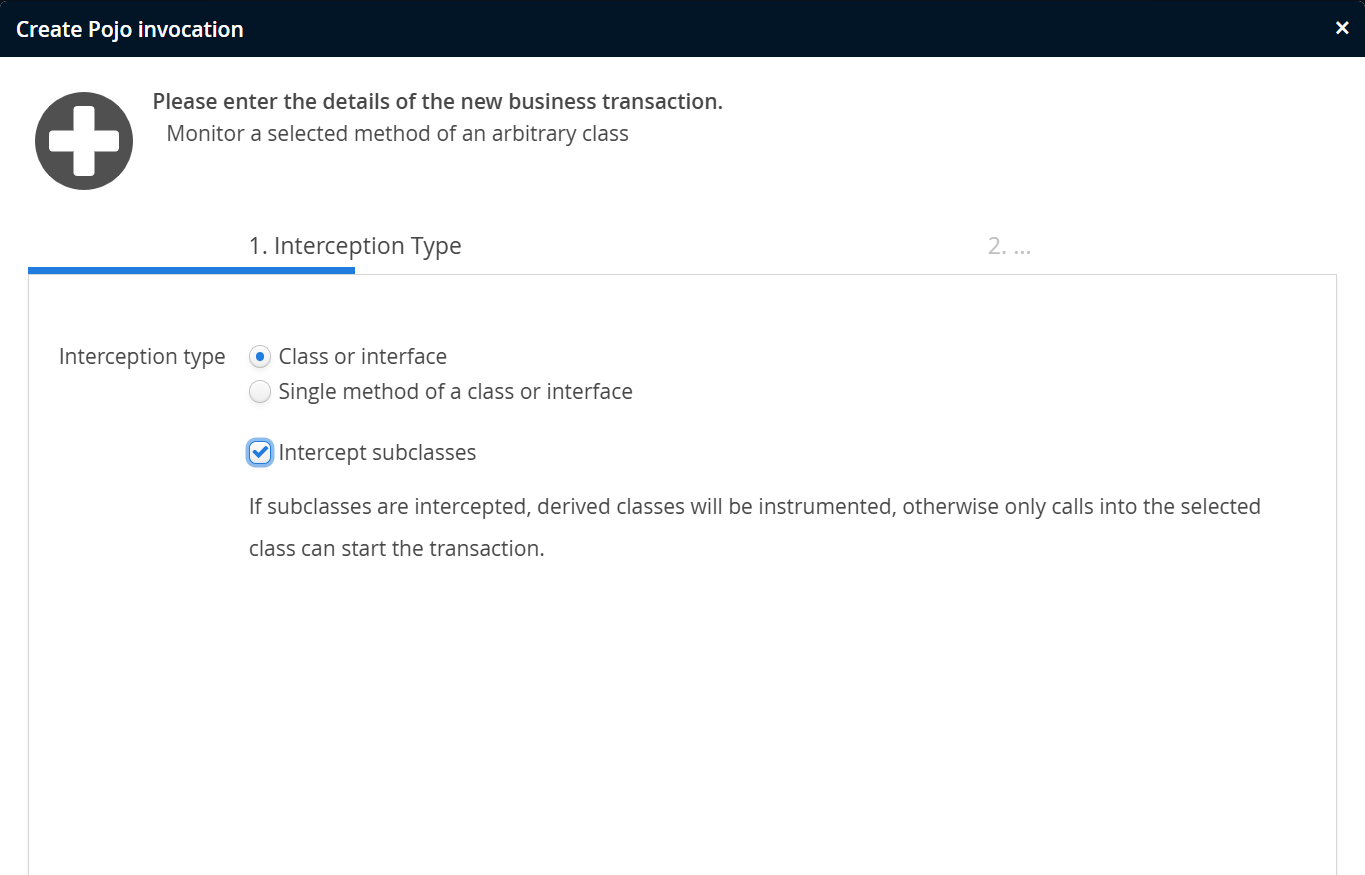Click the 'Monitor a selected method' subtitle
The image size is (1365, 875).
(397, 134)
